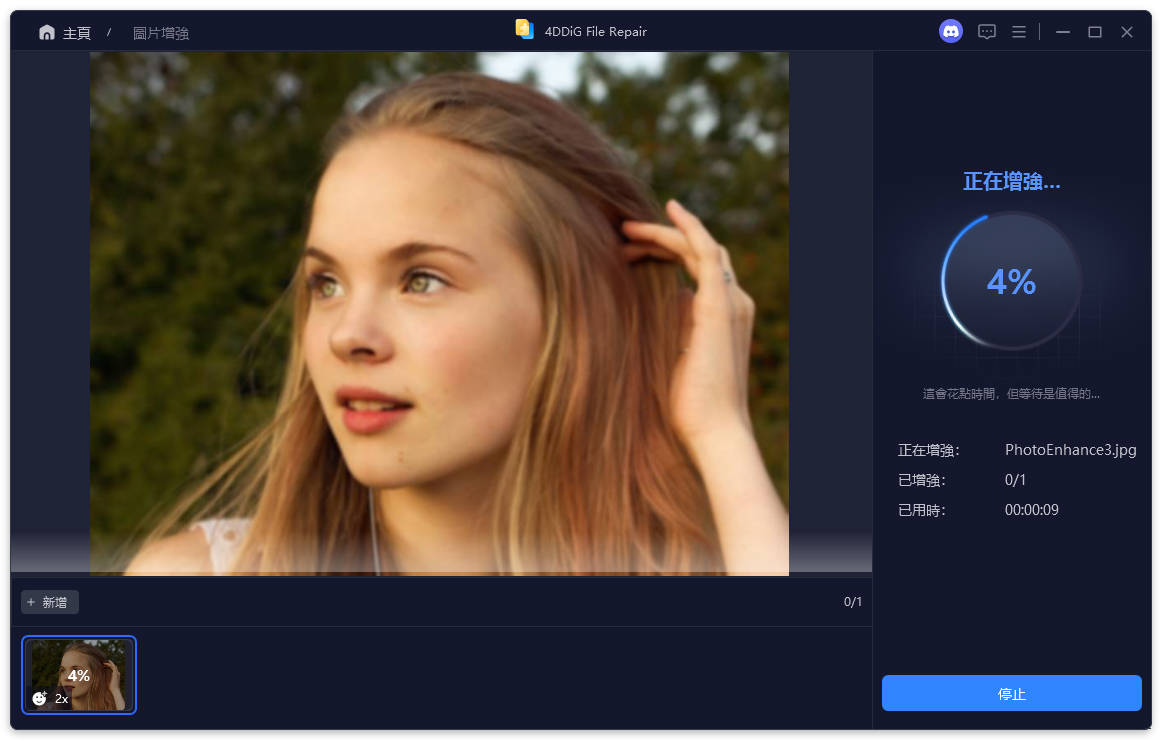
Task: Click the 正在增強 status heading
Action: point(1011,181)
